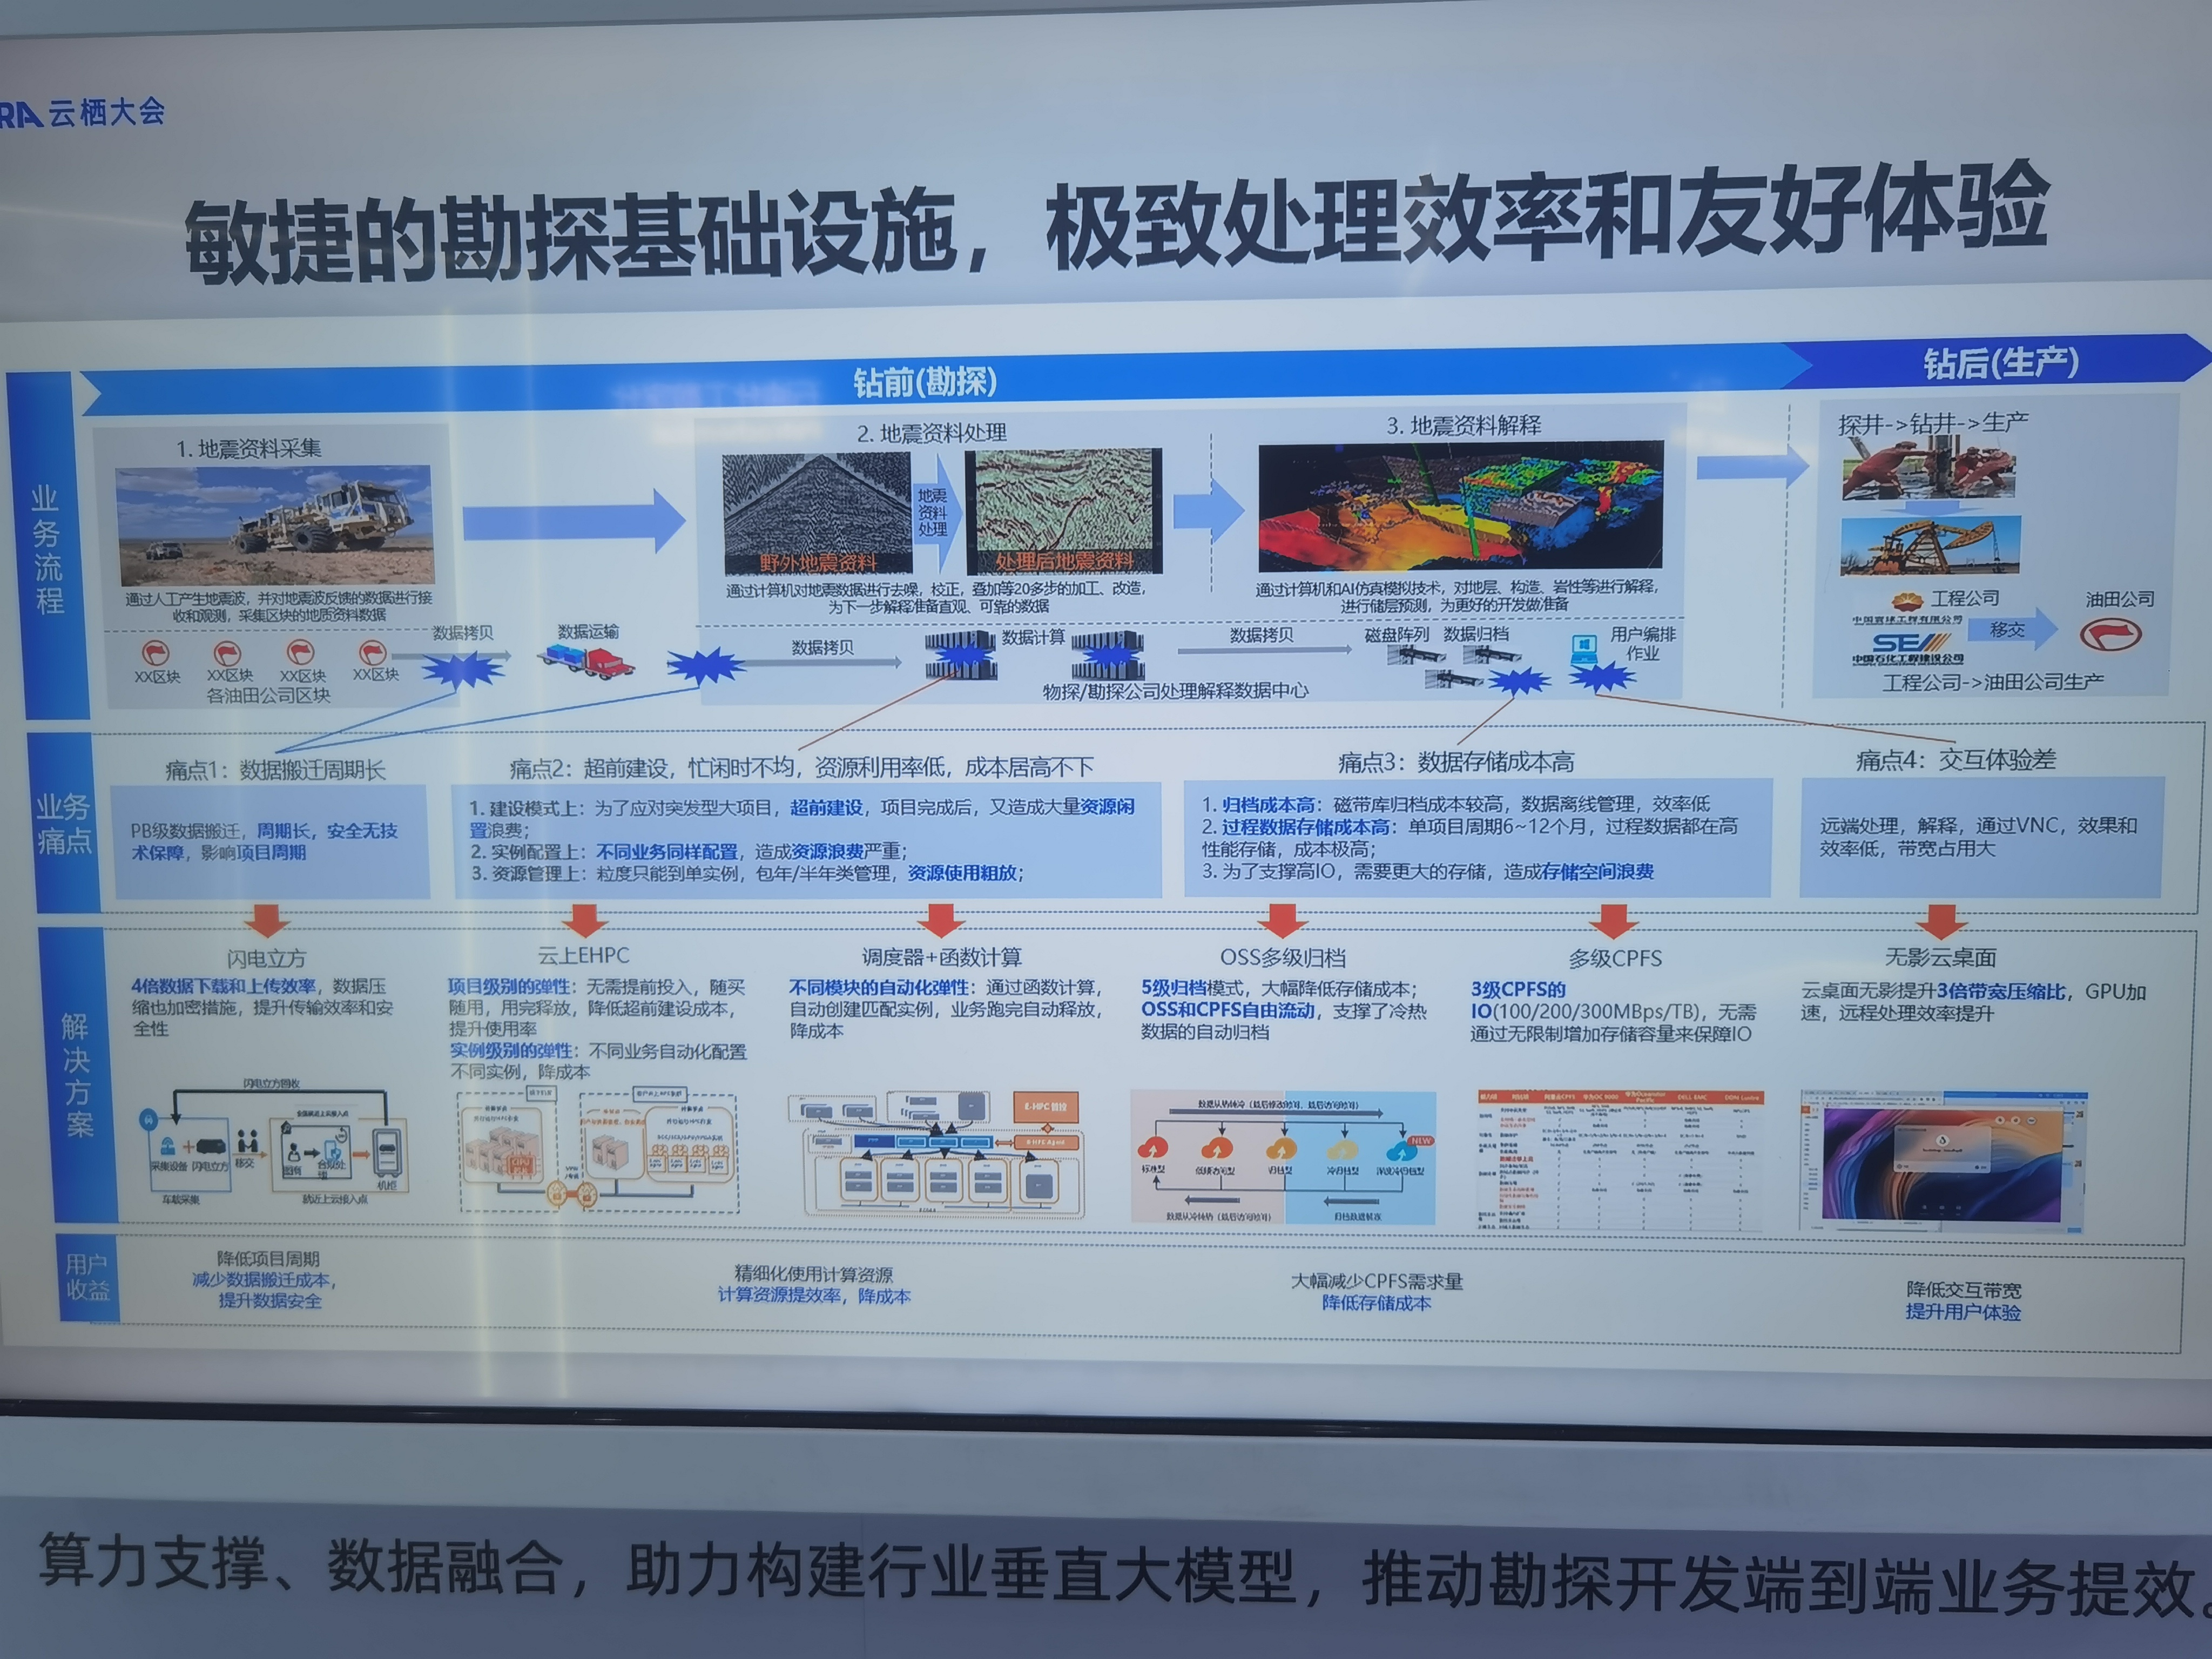
Task: Click 物探/勘探公司处理解释数据中心 caption
Action: [x=1175, y=691]
